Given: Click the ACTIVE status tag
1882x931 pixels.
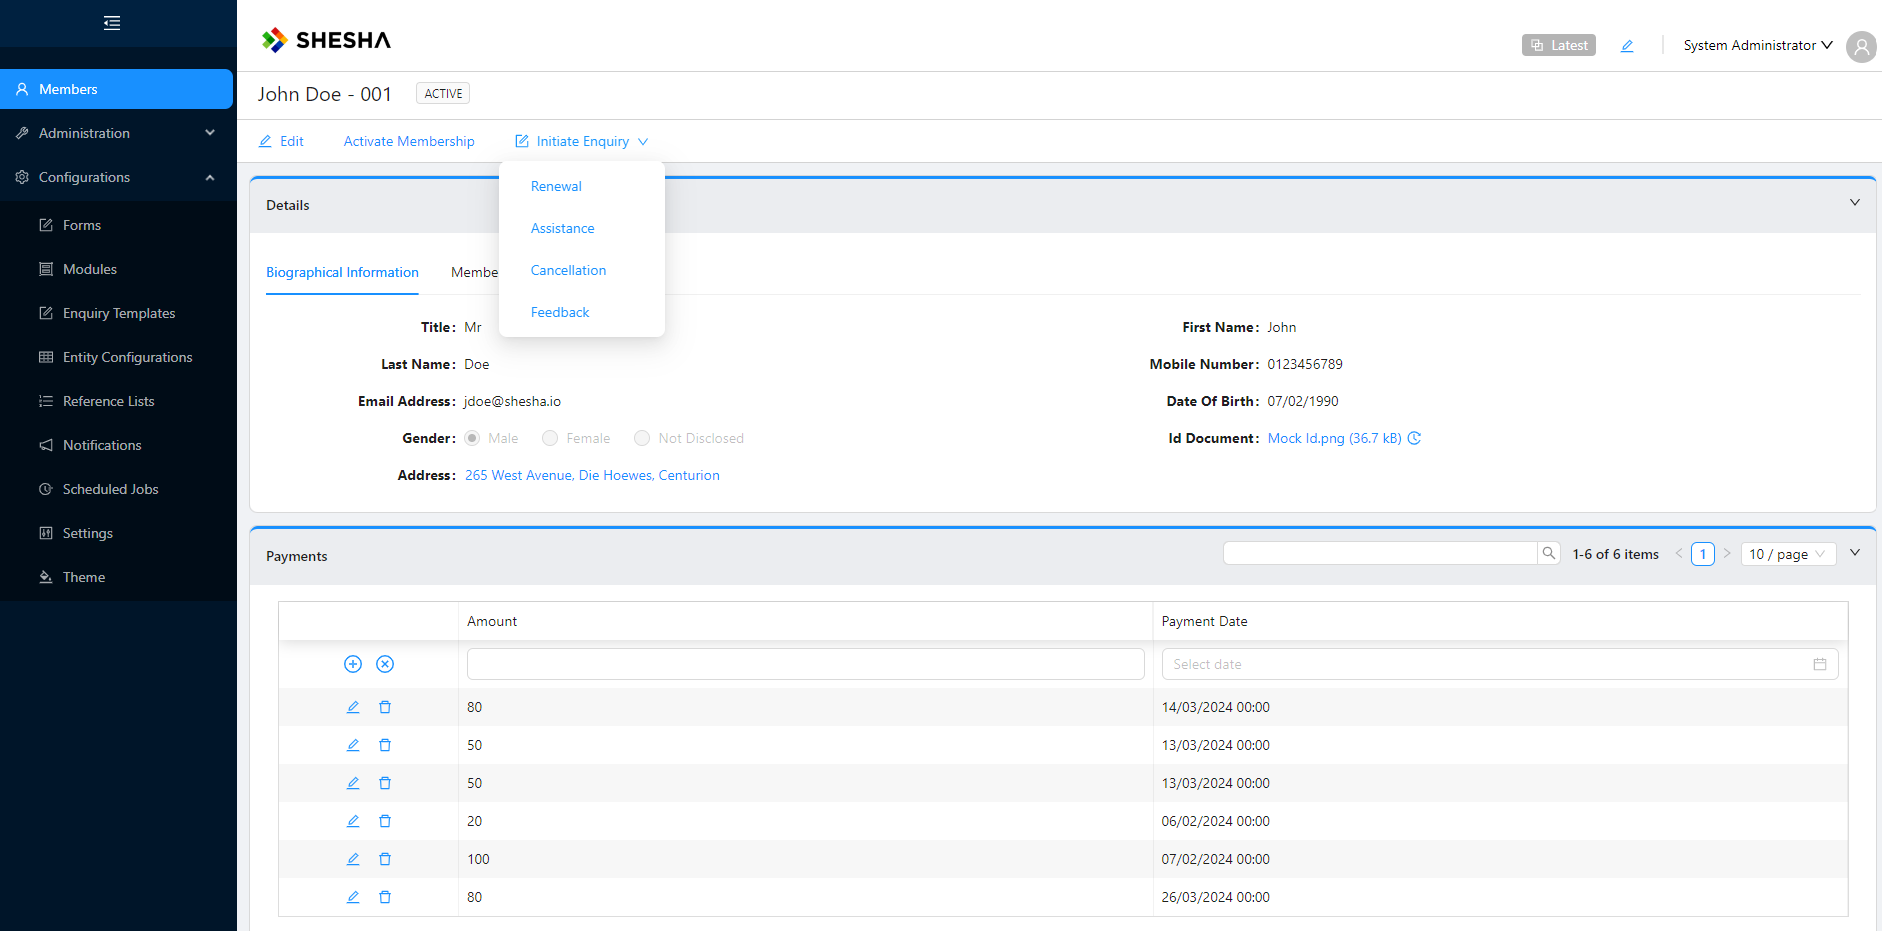Looking at the screenshot, I should [x=443, y=93].
